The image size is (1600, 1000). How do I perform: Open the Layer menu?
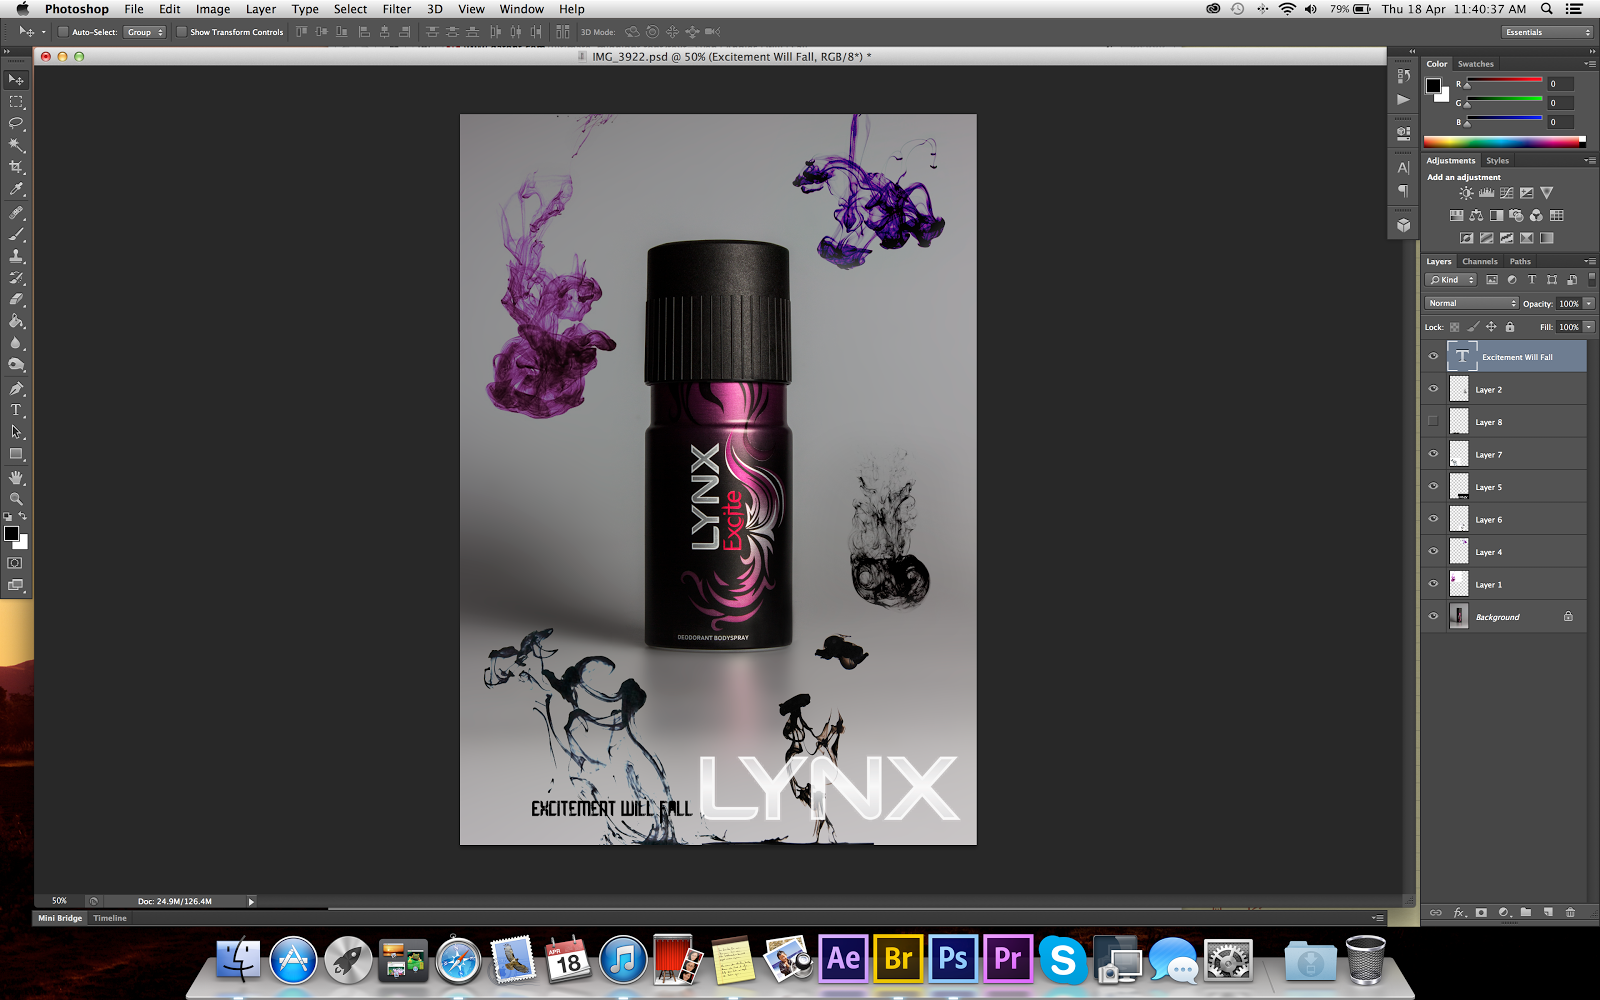pyautogui.click(x=260, y=9)
